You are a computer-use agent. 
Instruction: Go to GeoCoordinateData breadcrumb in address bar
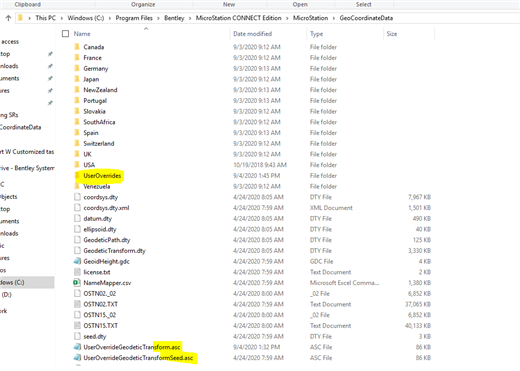[366, 18]
